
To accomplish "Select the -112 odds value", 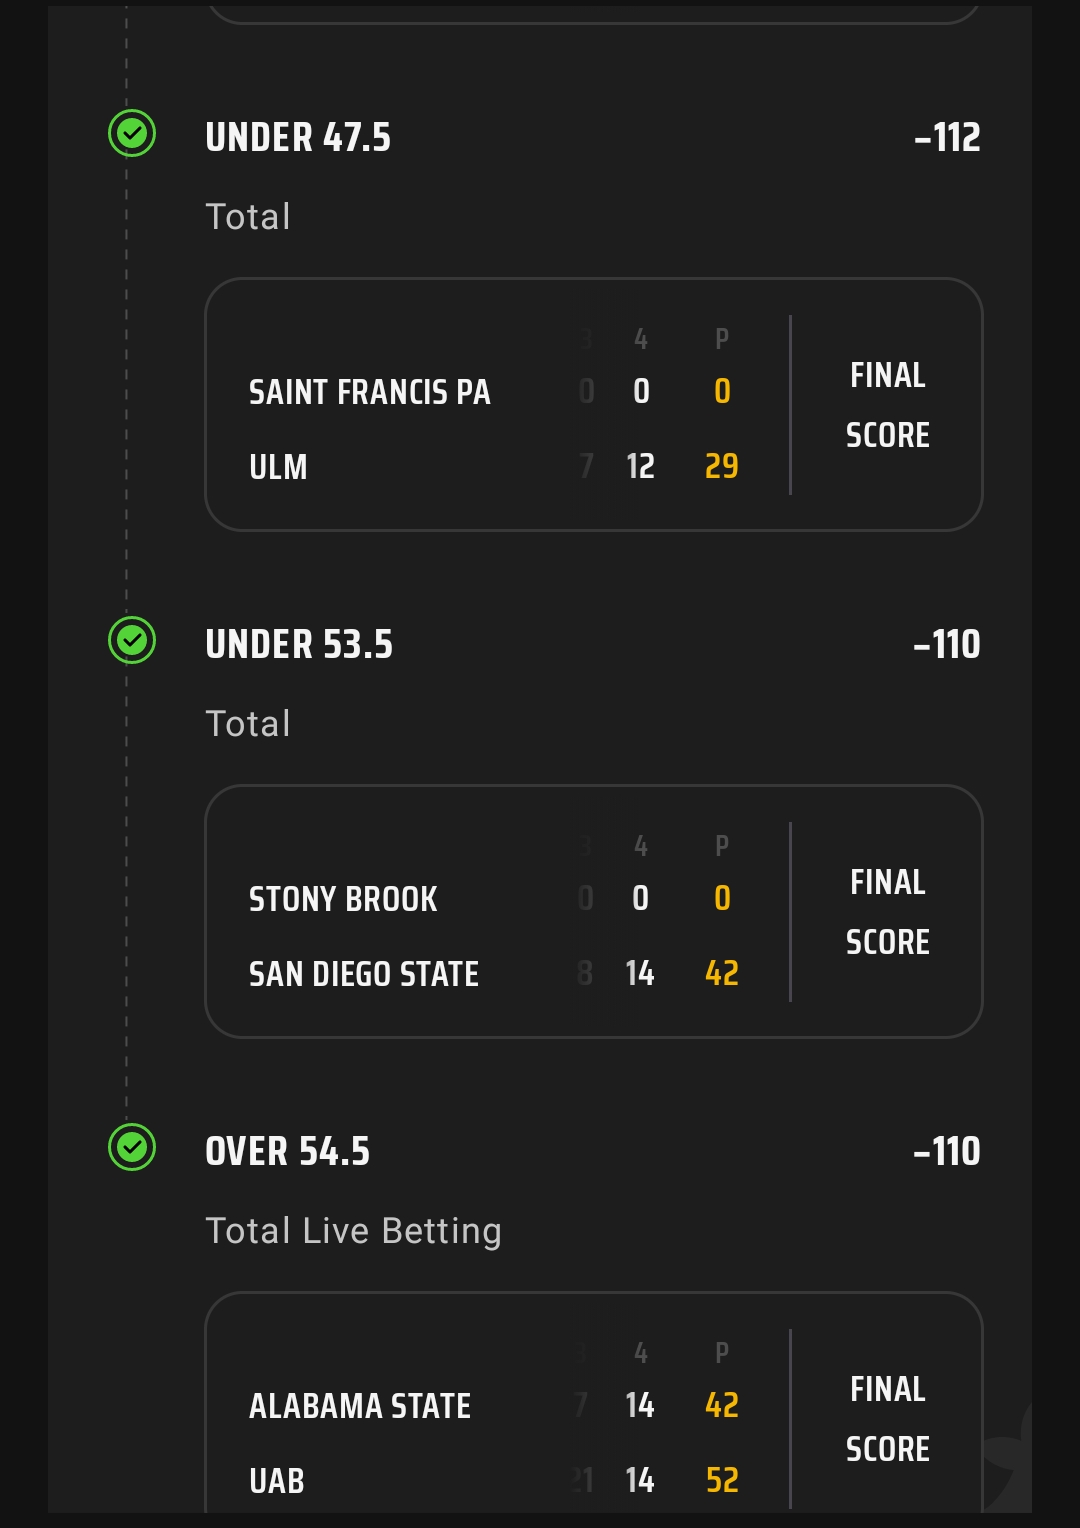I will coord(947,138).
